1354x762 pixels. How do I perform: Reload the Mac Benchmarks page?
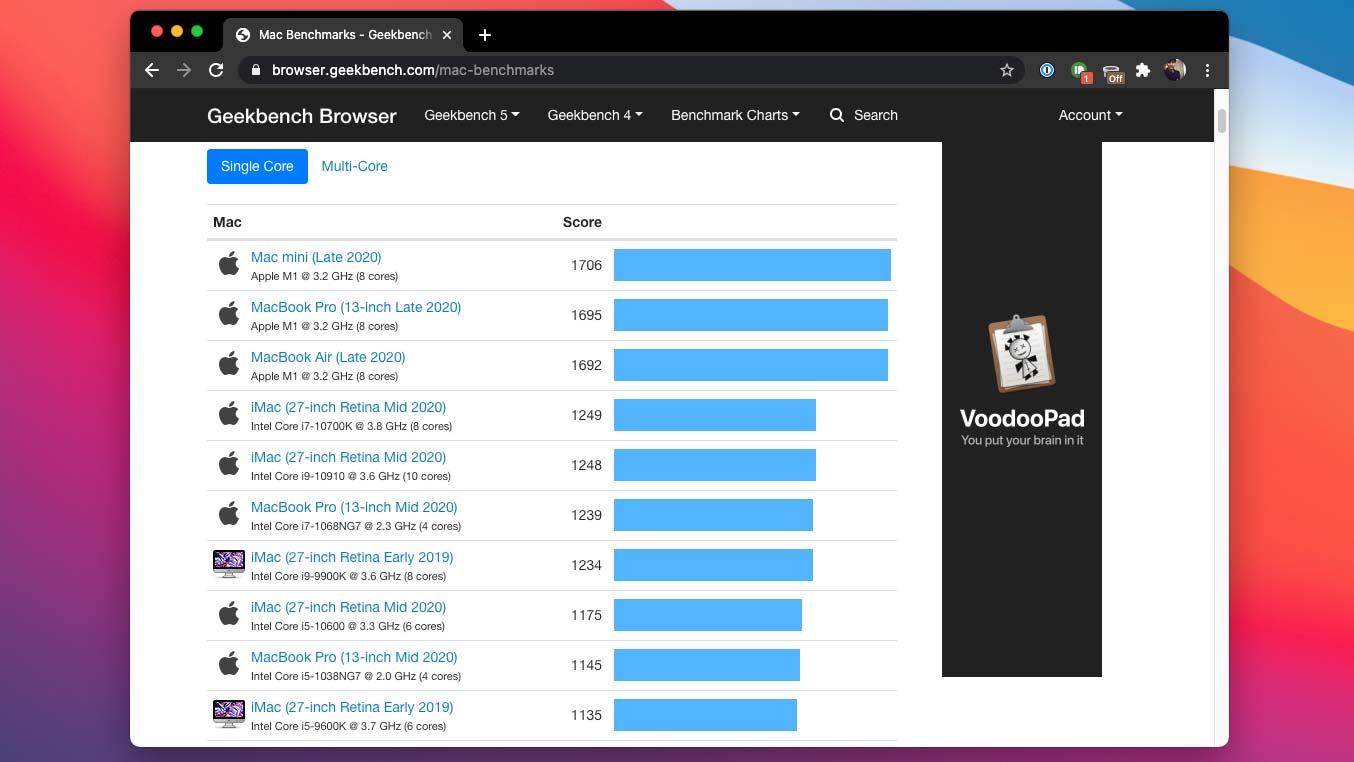(216, 70)
